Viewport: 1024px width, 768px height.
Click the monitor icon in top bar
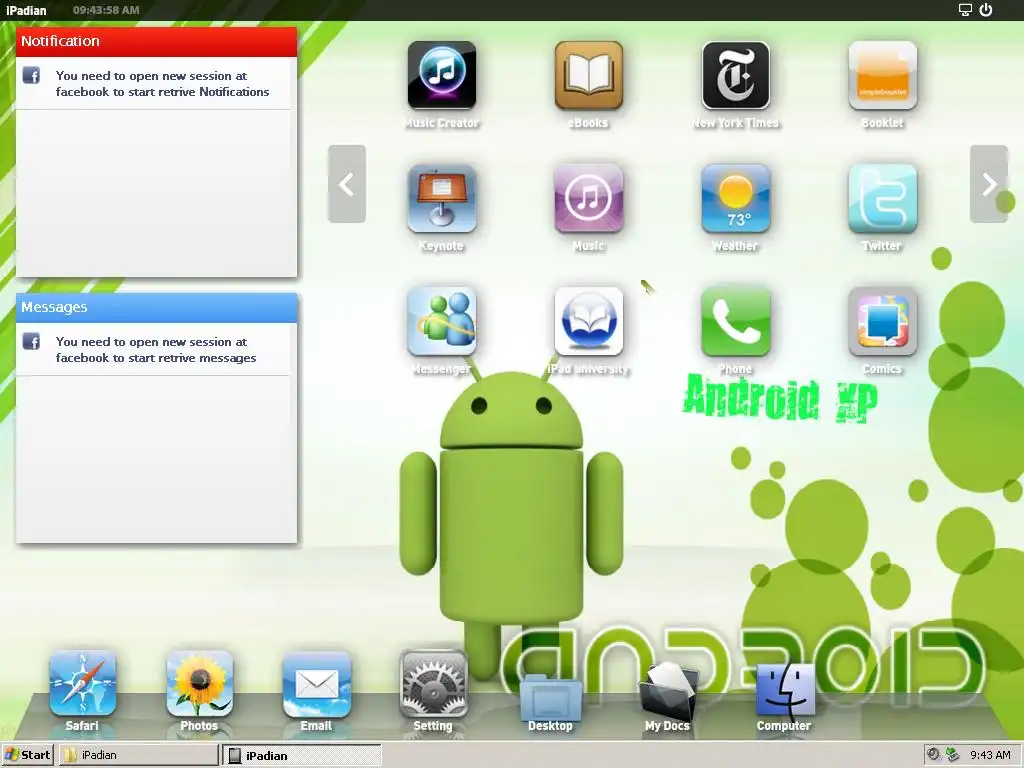[965, 10]
